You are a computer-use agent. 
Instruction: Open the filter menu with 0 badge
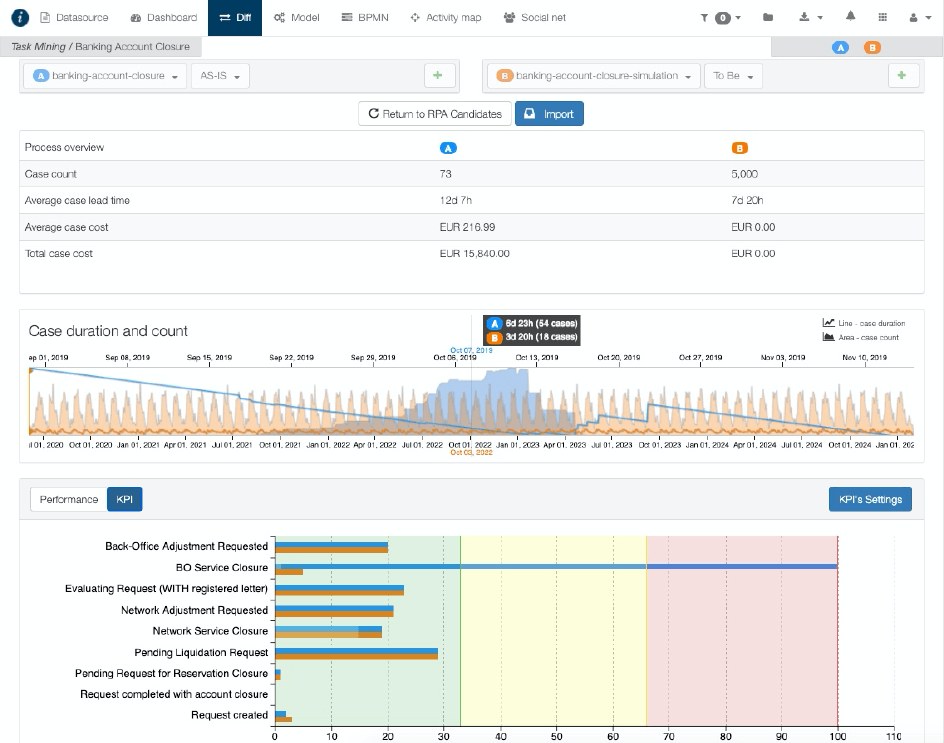tap(720, 18)
